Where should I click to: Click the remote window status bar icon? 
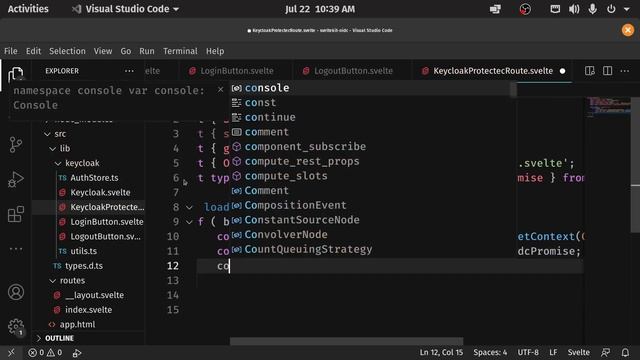pyautogui.click(x=11, y=352)
